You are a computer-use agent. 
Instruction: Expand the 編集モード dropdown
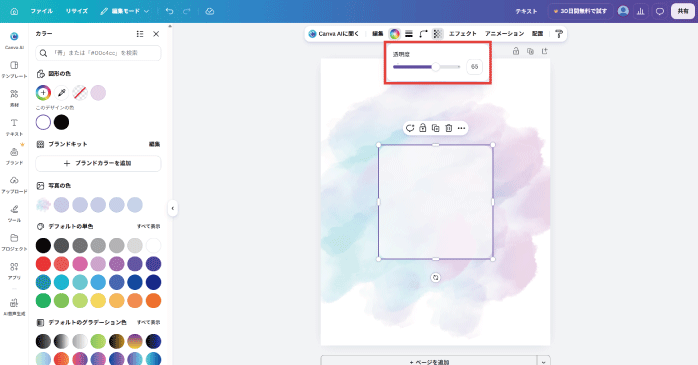click(125, 11)
